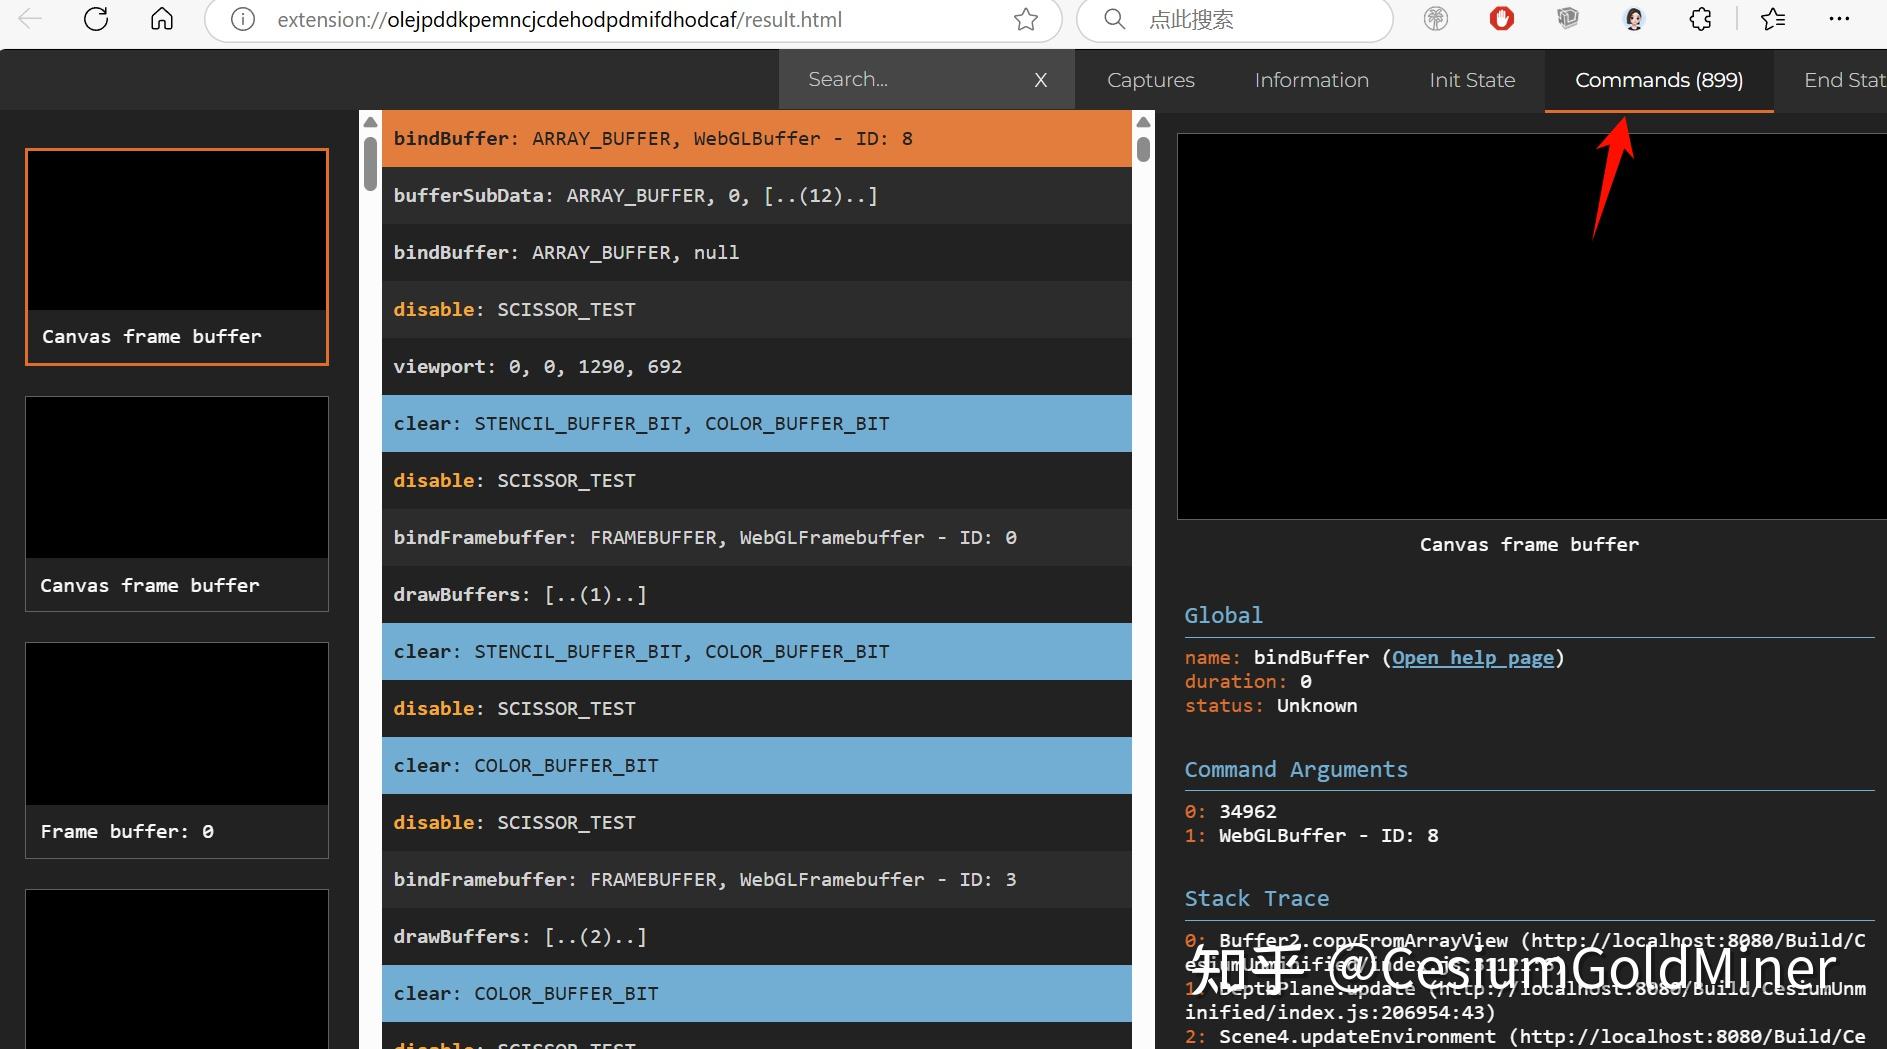
Task: Click the favorites star in address bar
Action: point(1026,19)
